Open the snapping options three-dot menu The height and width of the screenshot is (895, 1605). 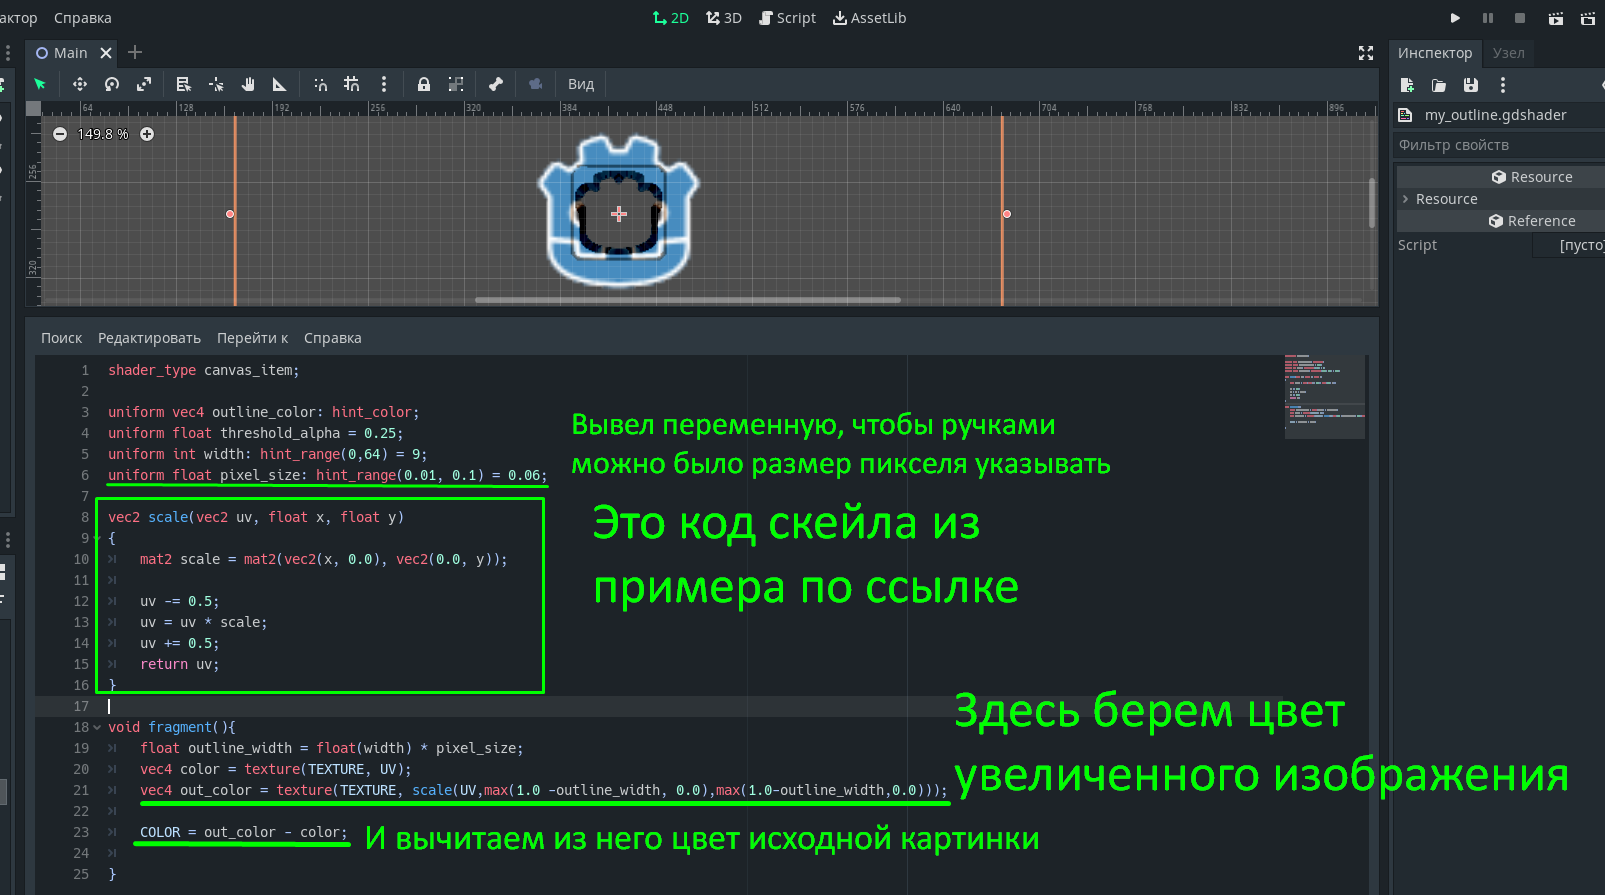tap(384, 85)
